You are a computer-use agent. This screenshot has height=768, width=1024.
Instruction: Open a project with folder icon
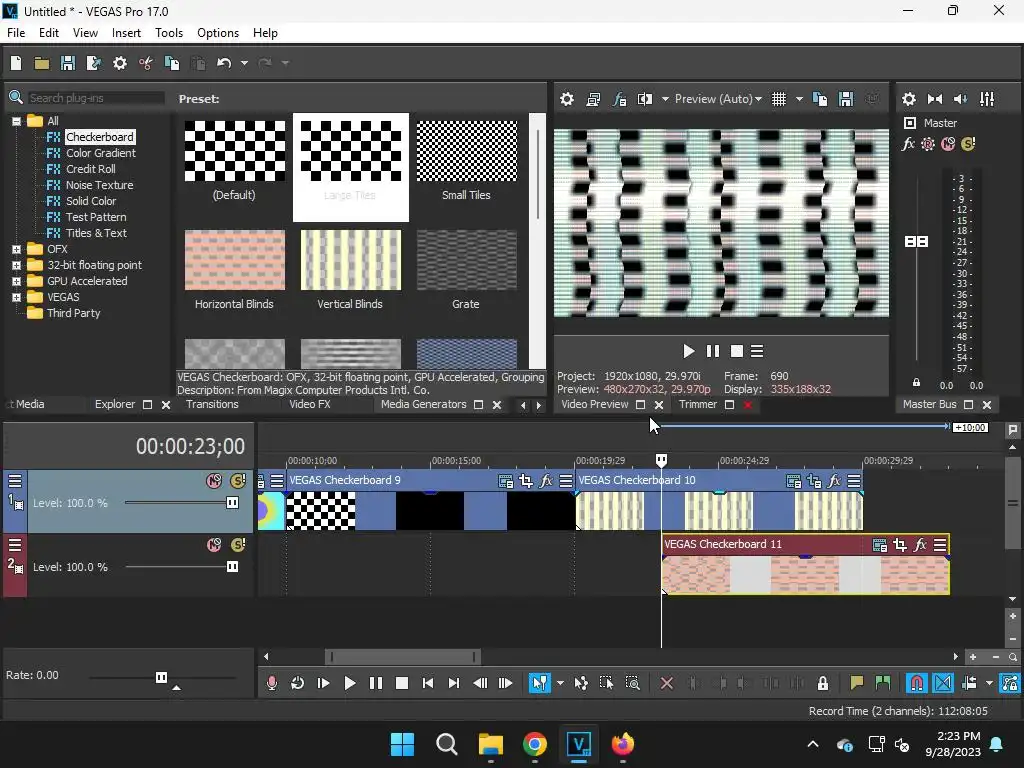click(42, 63)
